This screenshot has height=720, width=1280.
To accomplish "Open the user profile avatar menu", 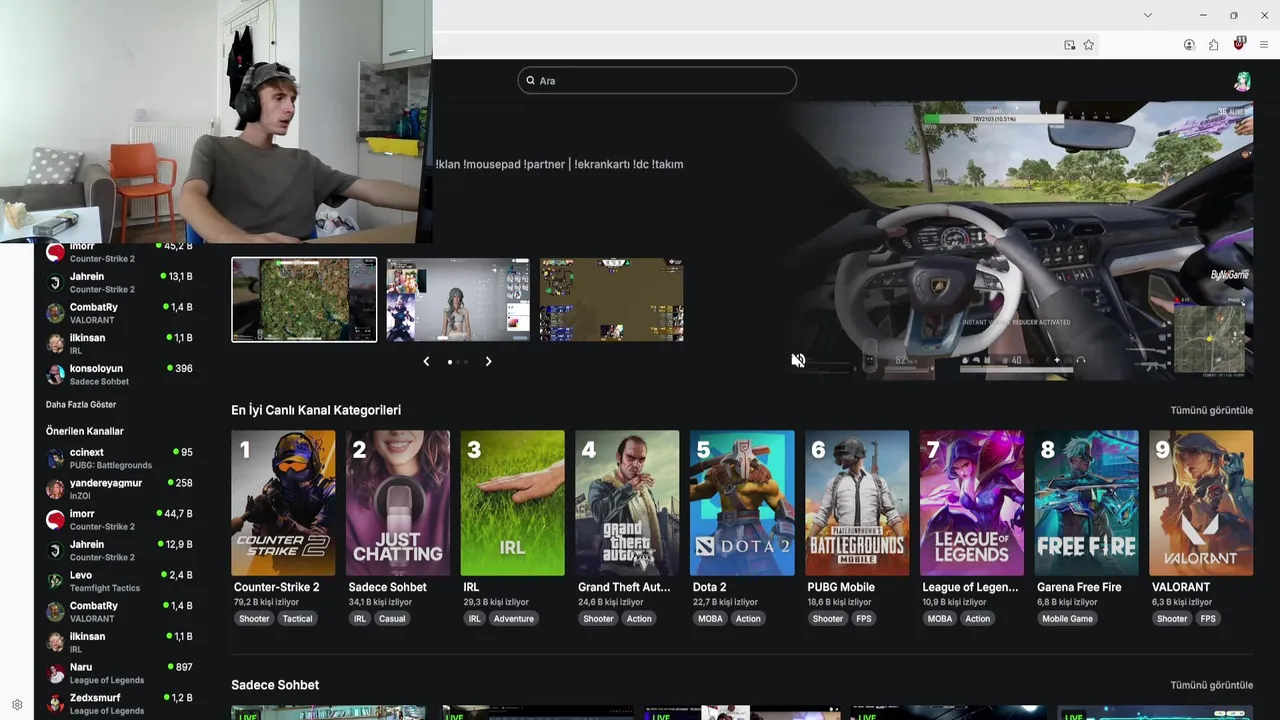I will [x=1242, y=81].
